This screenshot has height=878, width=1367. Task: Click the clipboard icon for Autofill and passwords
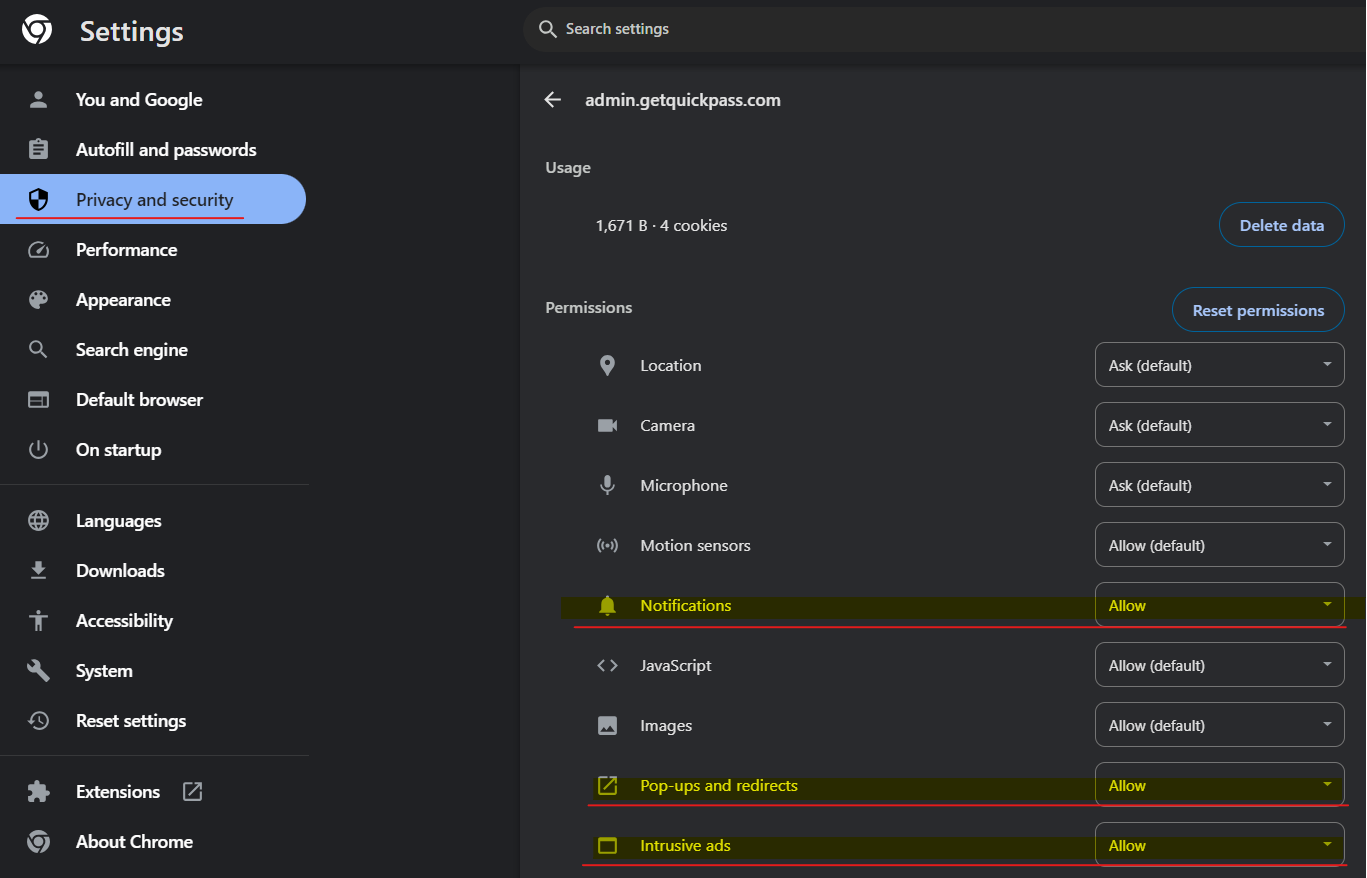coord(38,149)
